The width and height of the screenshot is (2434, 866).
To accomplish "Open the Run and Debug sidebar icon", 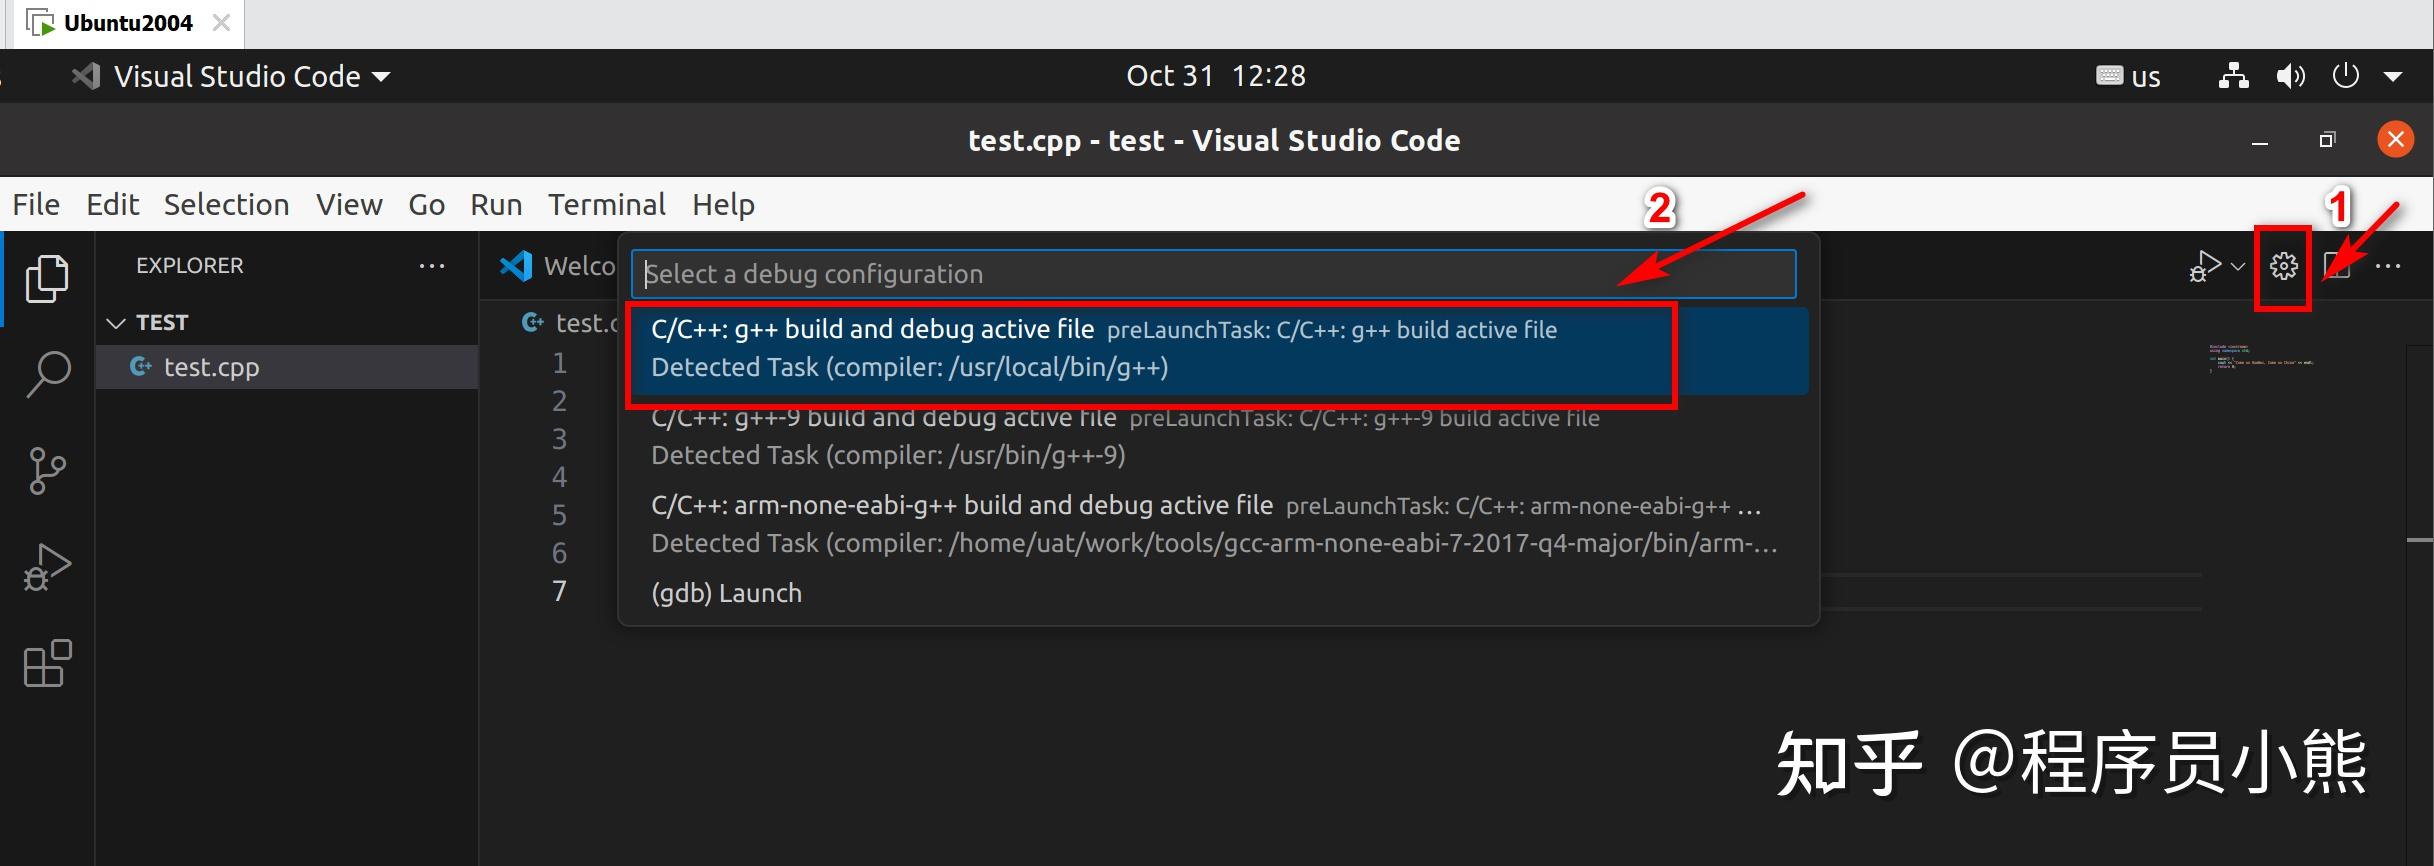I will coord(47,565).
